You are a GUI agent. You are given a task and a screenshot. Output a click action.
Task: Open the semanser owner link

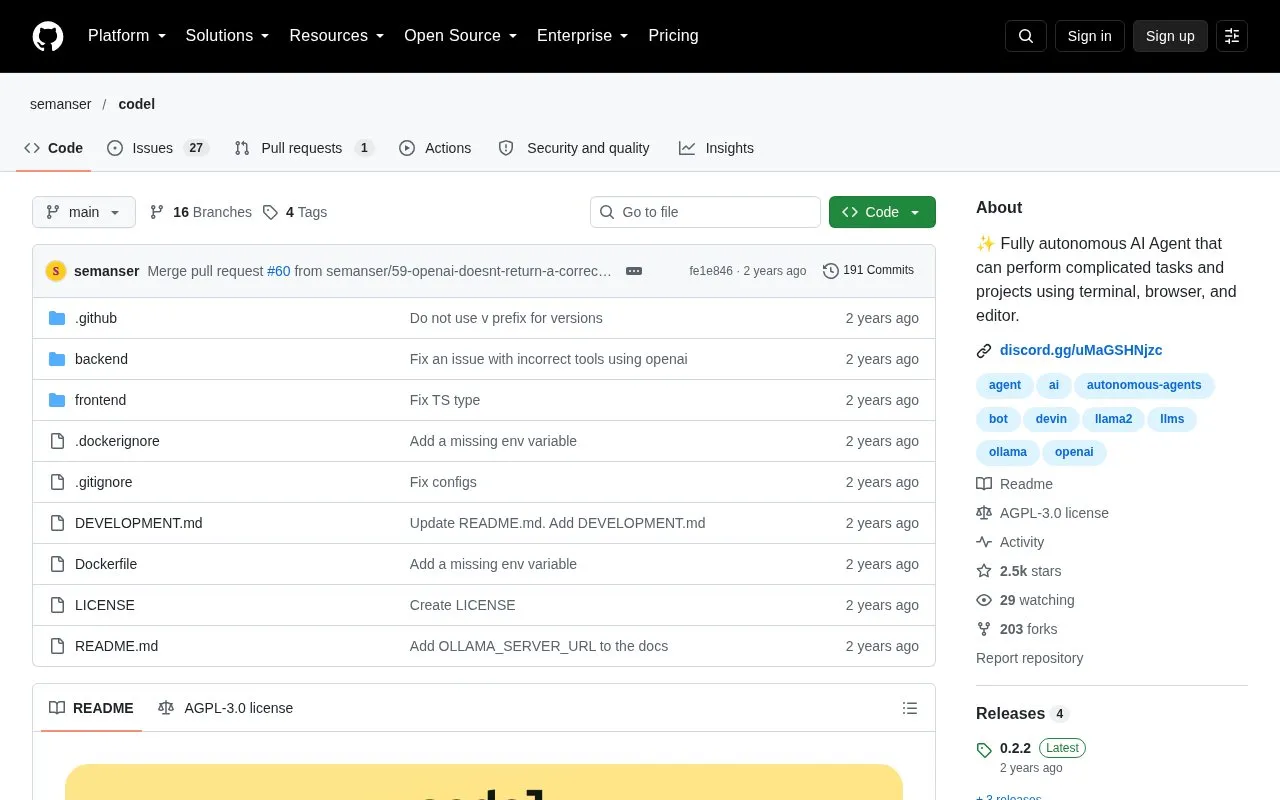(61, 104)
